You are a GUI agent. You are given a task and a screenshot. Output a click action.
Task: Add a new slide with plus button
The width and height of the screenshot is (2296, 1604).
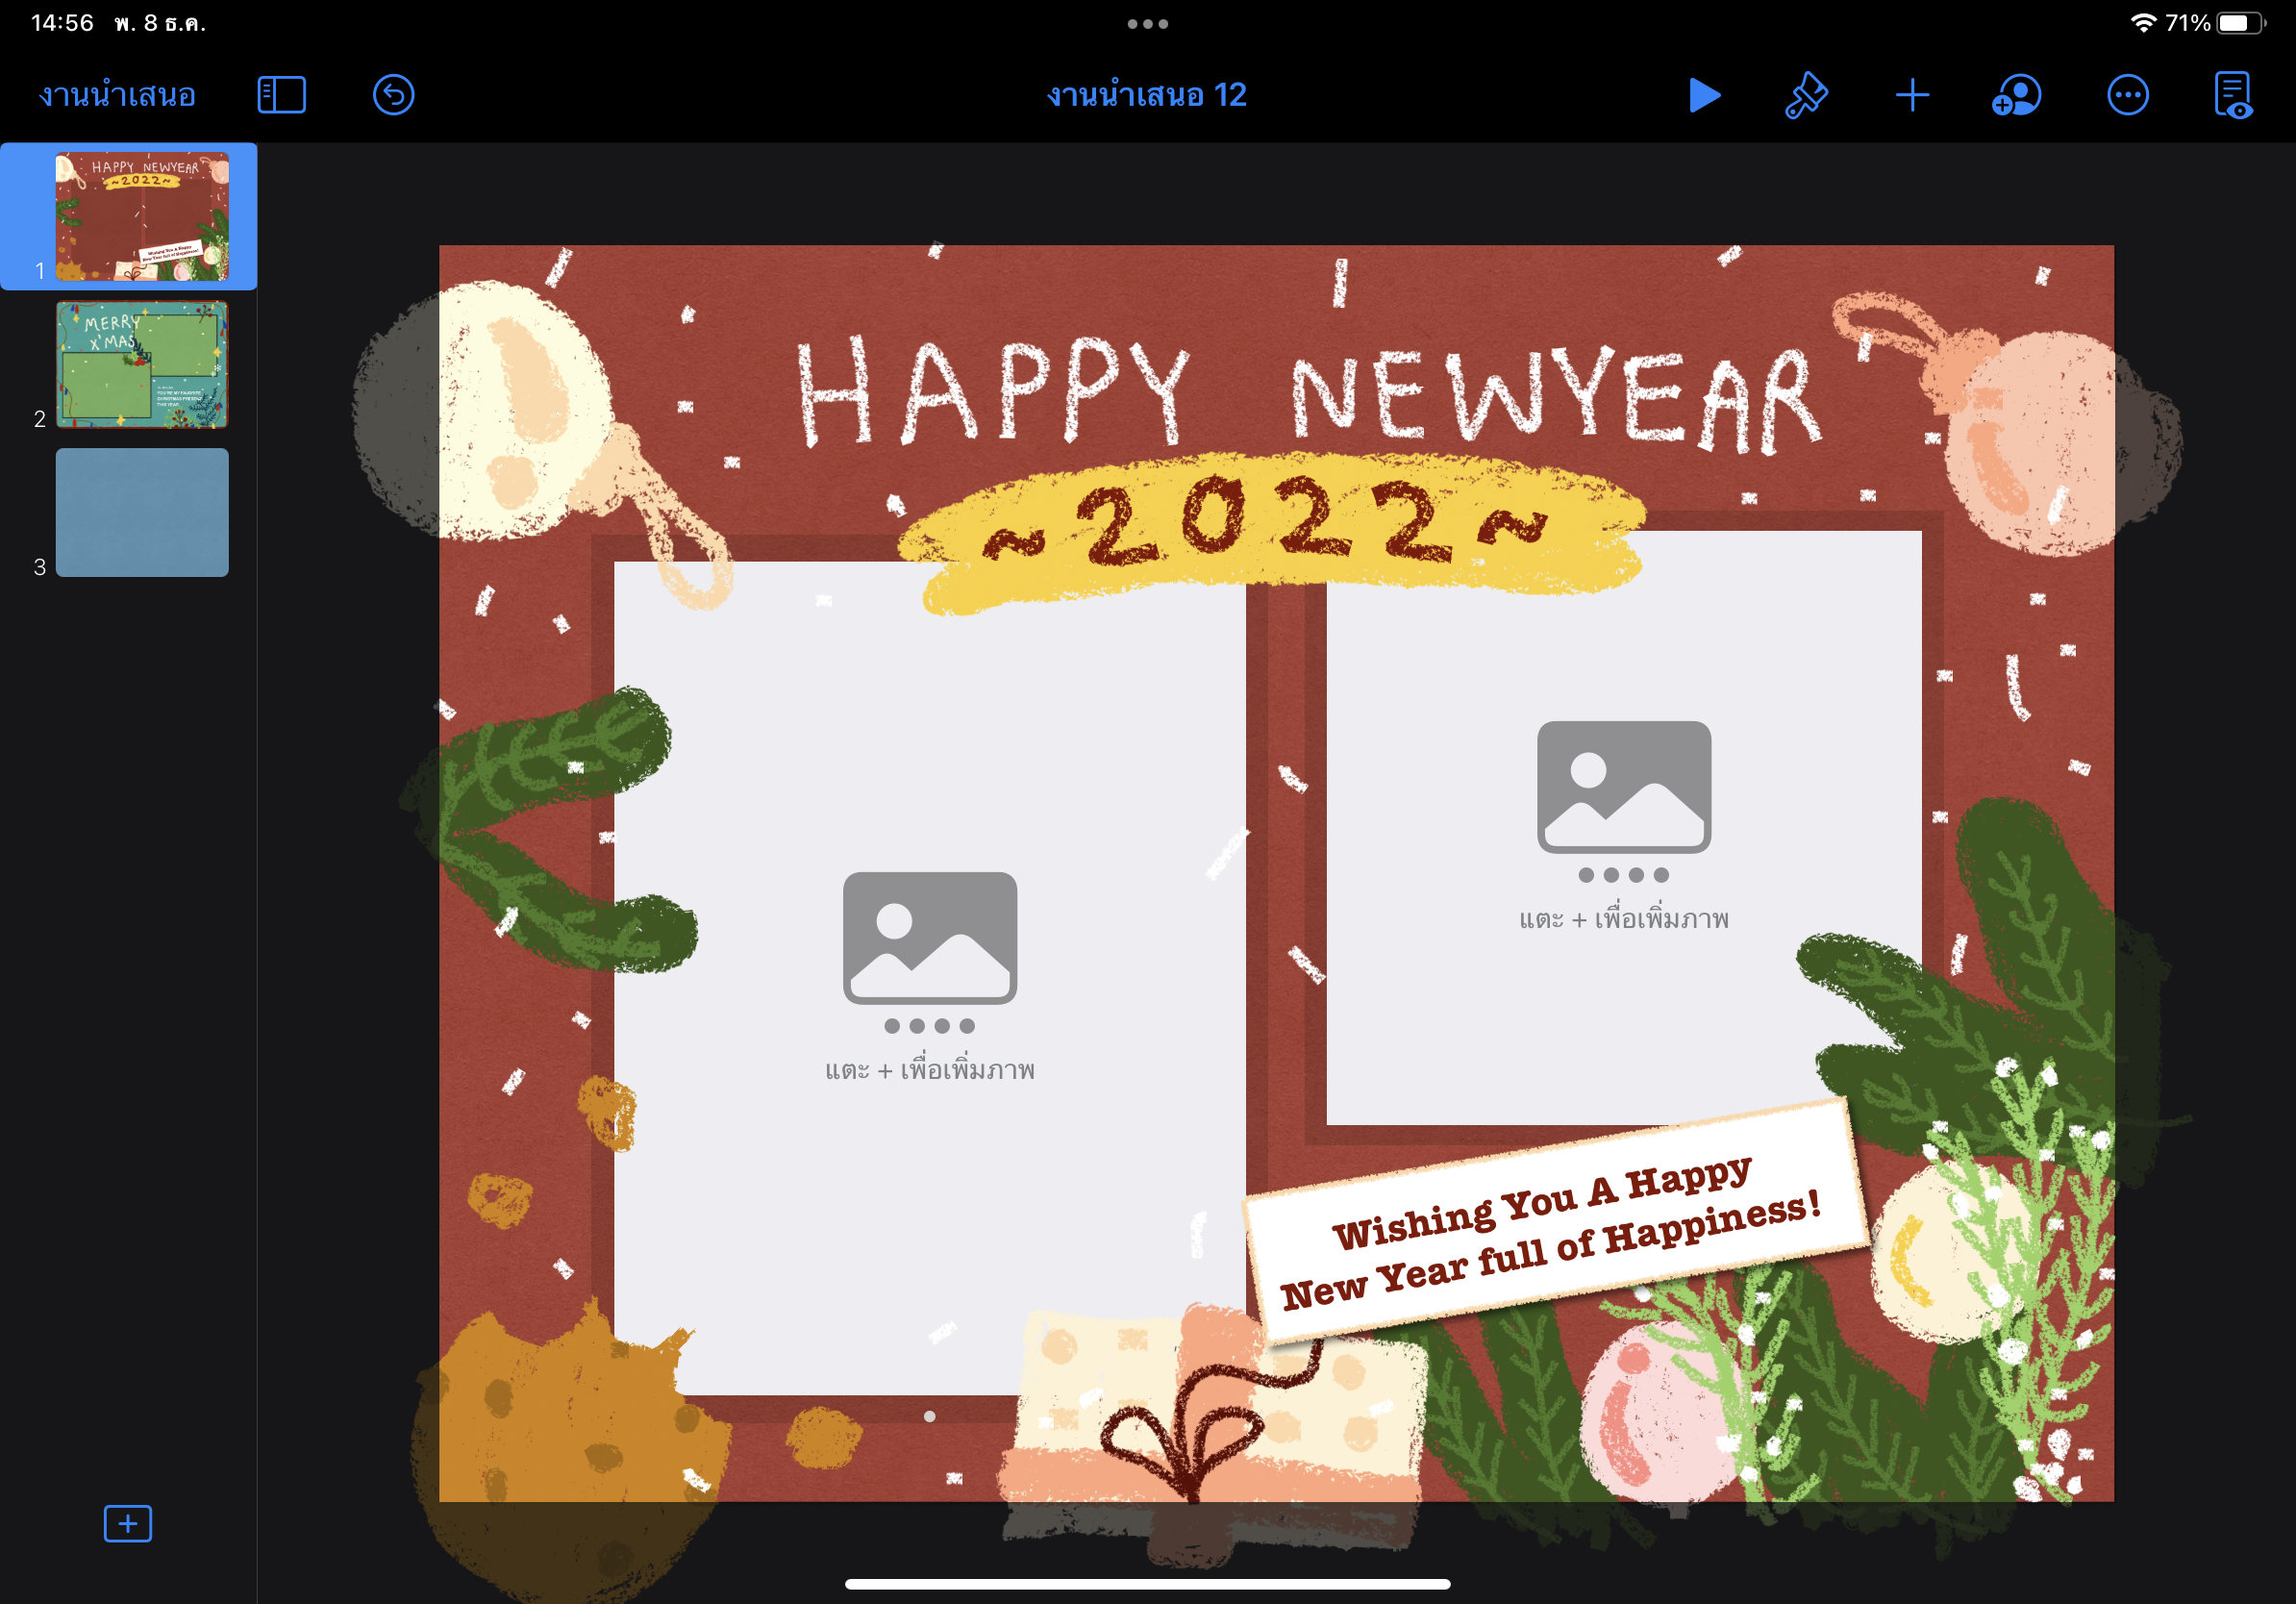[x=128, y=1523]
